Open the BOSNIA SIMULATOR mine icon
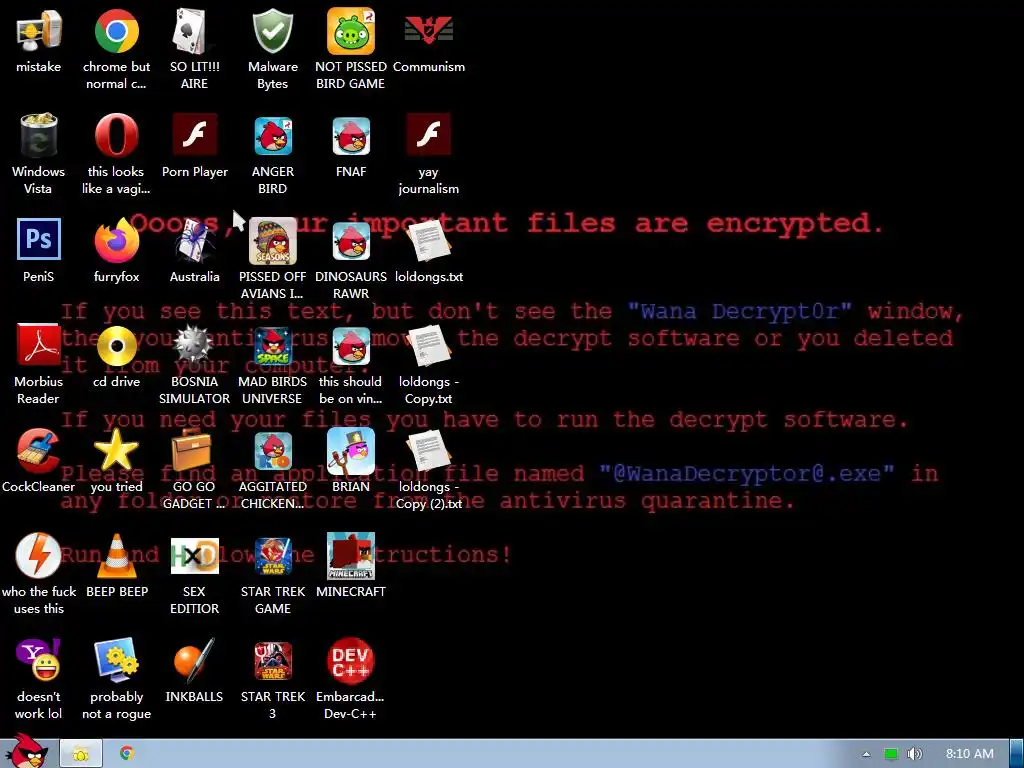1024x768 pixels. pyautogui.click(x=194, y=346)
